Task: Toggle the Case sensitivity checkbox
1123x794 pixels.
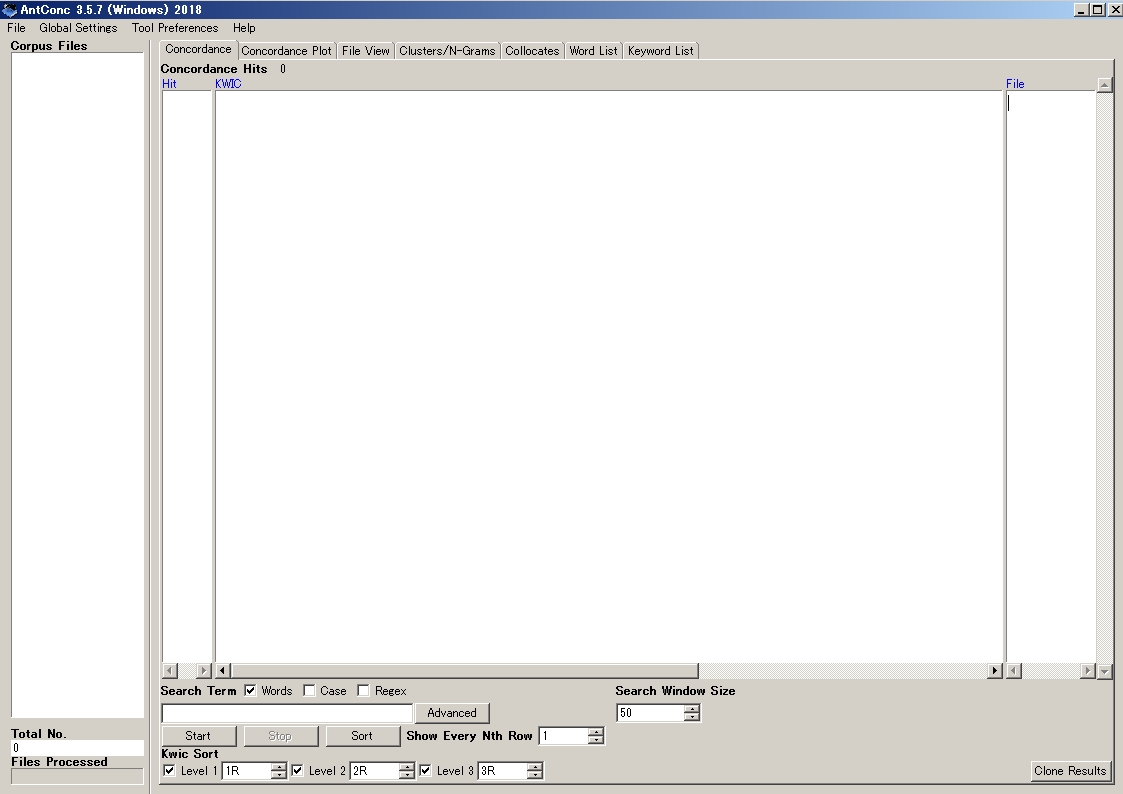Action: (x=309, y=690)
